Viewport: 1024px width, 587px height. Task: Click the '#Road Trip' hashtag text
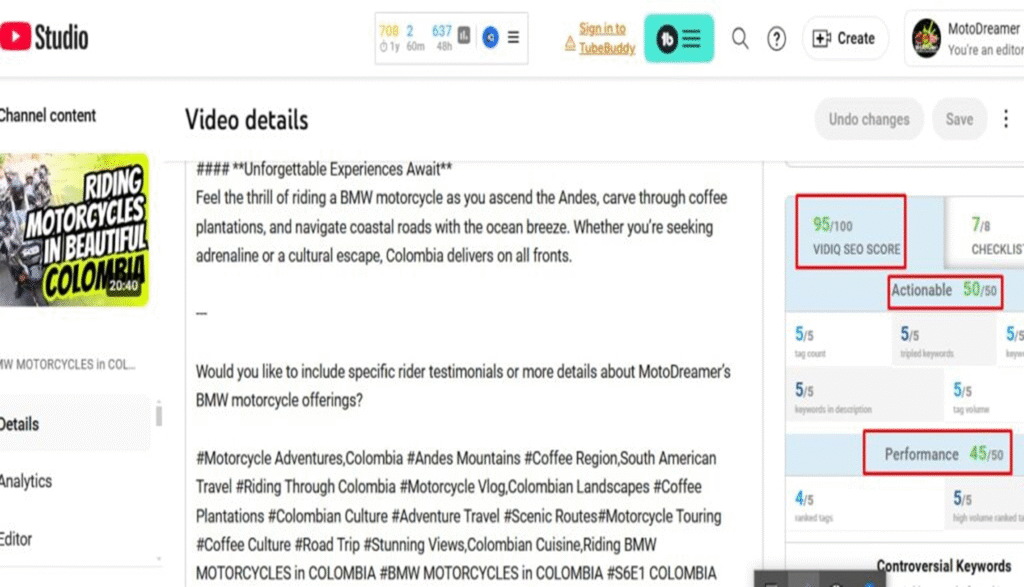coord(327,545)
